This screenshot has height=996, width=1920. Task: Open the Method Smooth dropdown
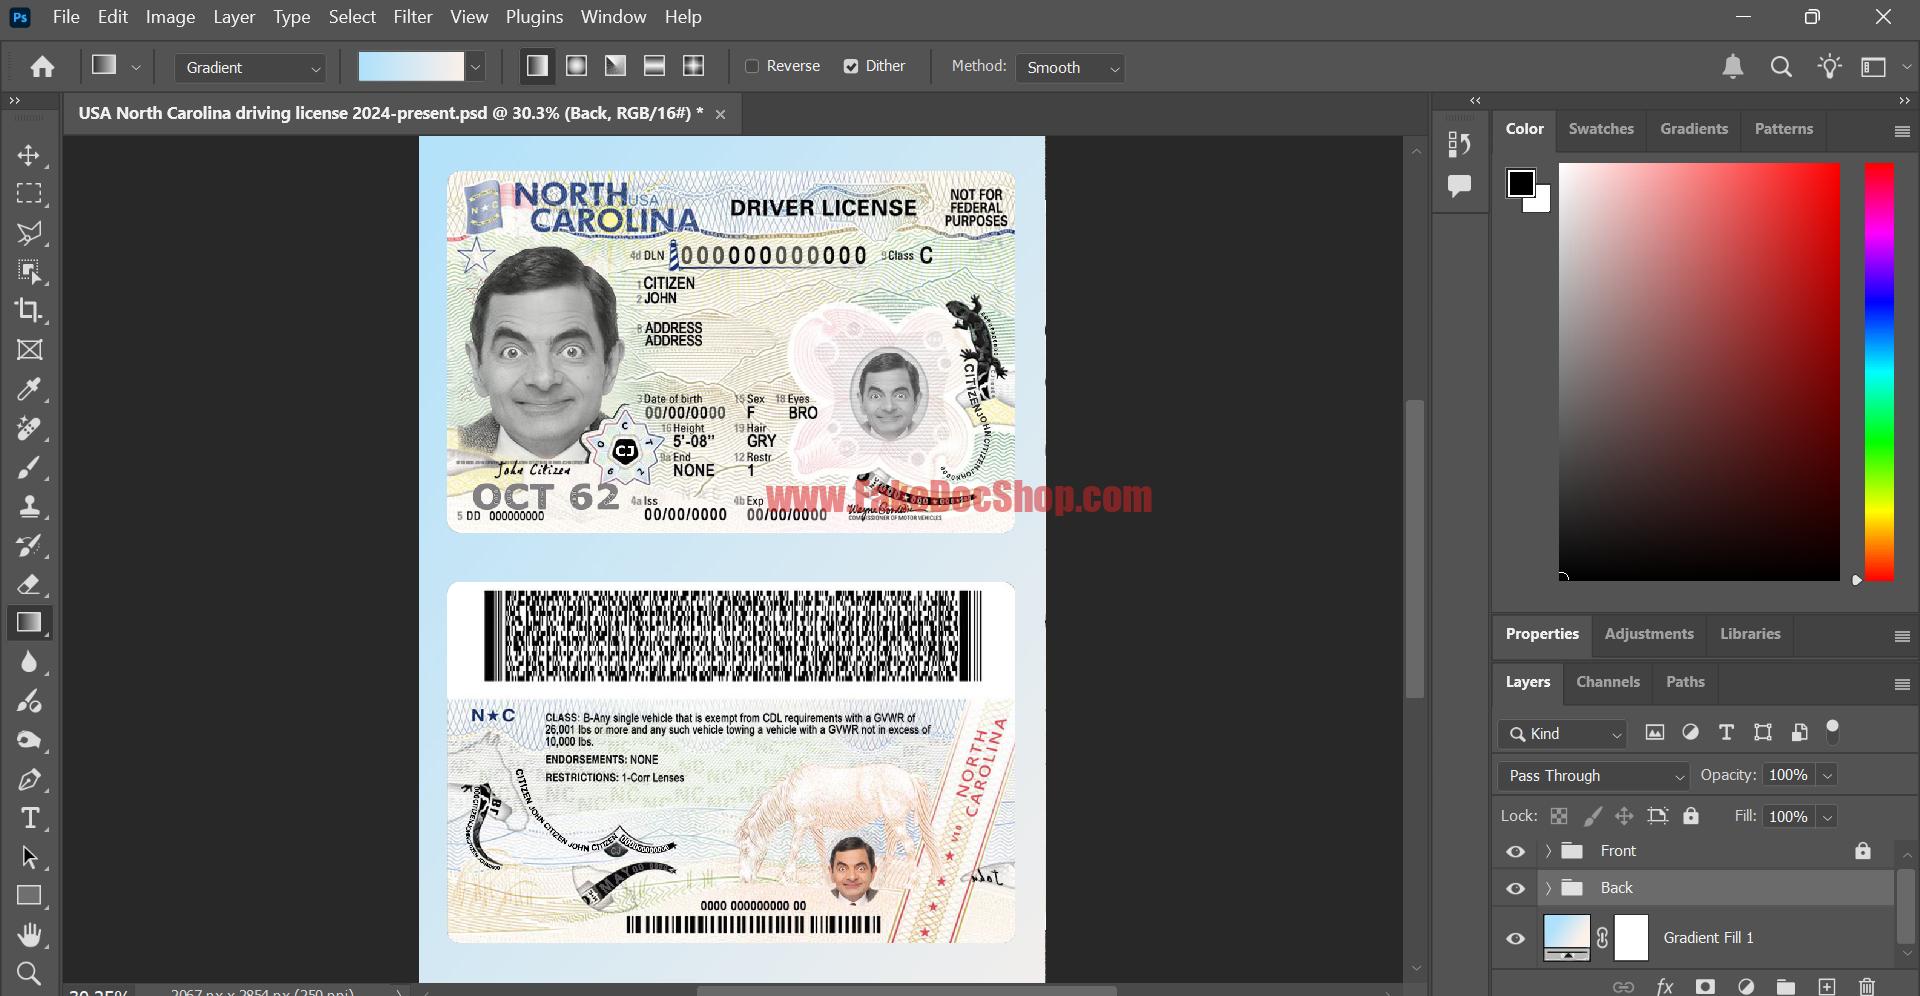1070,67
